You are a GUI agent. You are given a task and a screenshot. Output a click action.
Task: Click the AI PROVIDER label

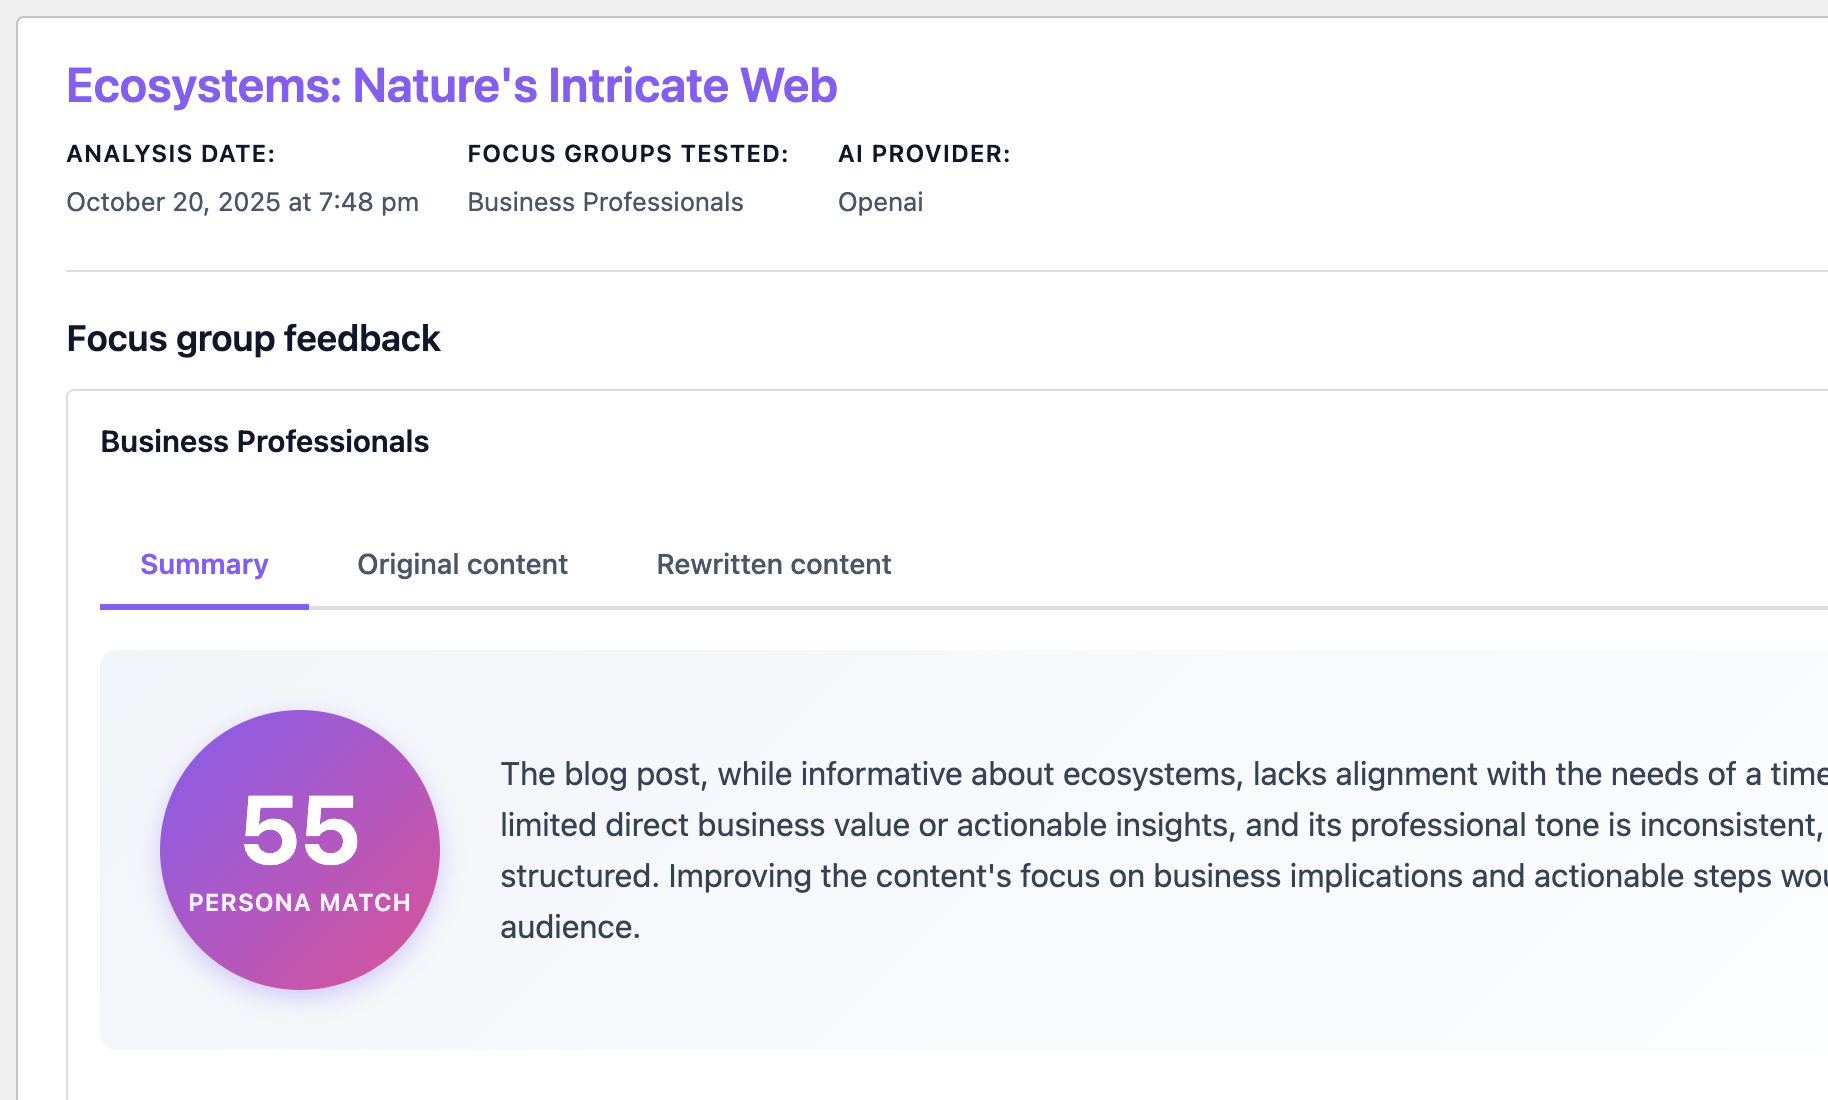(924, 154)
